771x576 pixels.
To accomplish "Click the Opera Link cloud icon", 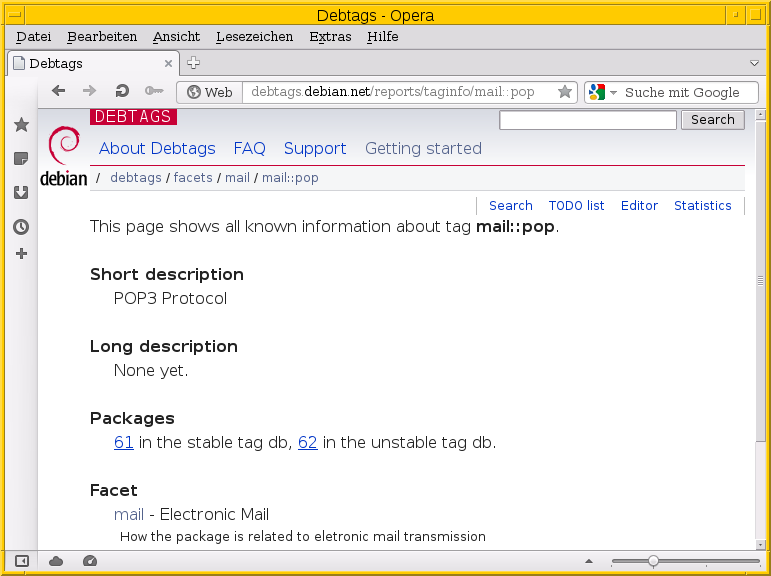I will pos(56,561).
